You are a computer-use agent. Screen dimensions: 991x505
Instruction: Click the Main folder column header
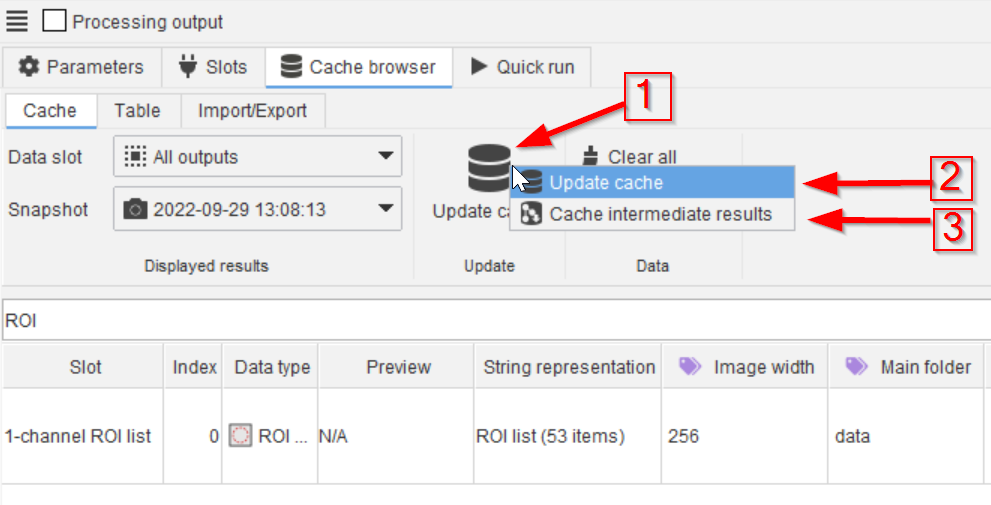906,367
